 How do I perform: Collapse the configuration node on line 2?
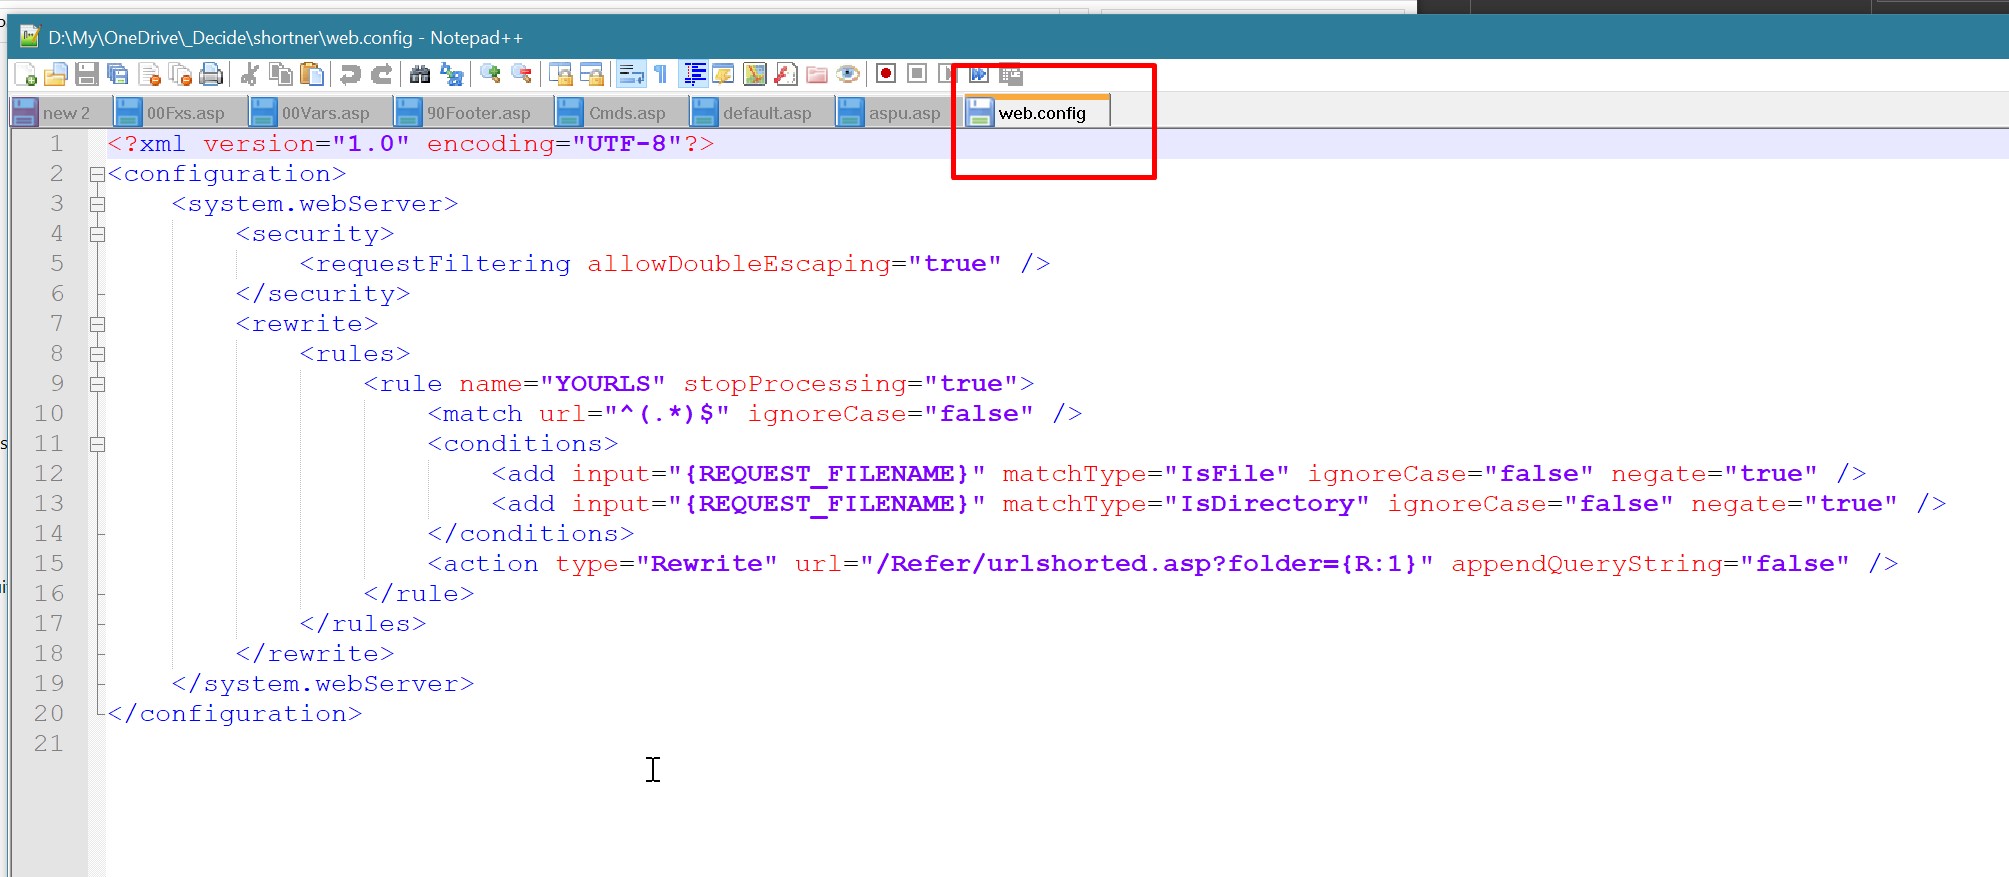coord(97,174)
